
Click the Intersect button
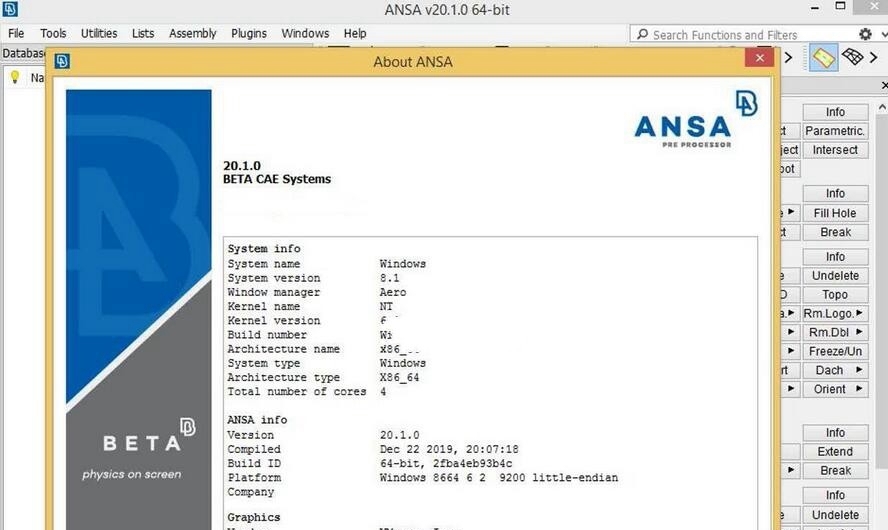click(x=835, y=150)
